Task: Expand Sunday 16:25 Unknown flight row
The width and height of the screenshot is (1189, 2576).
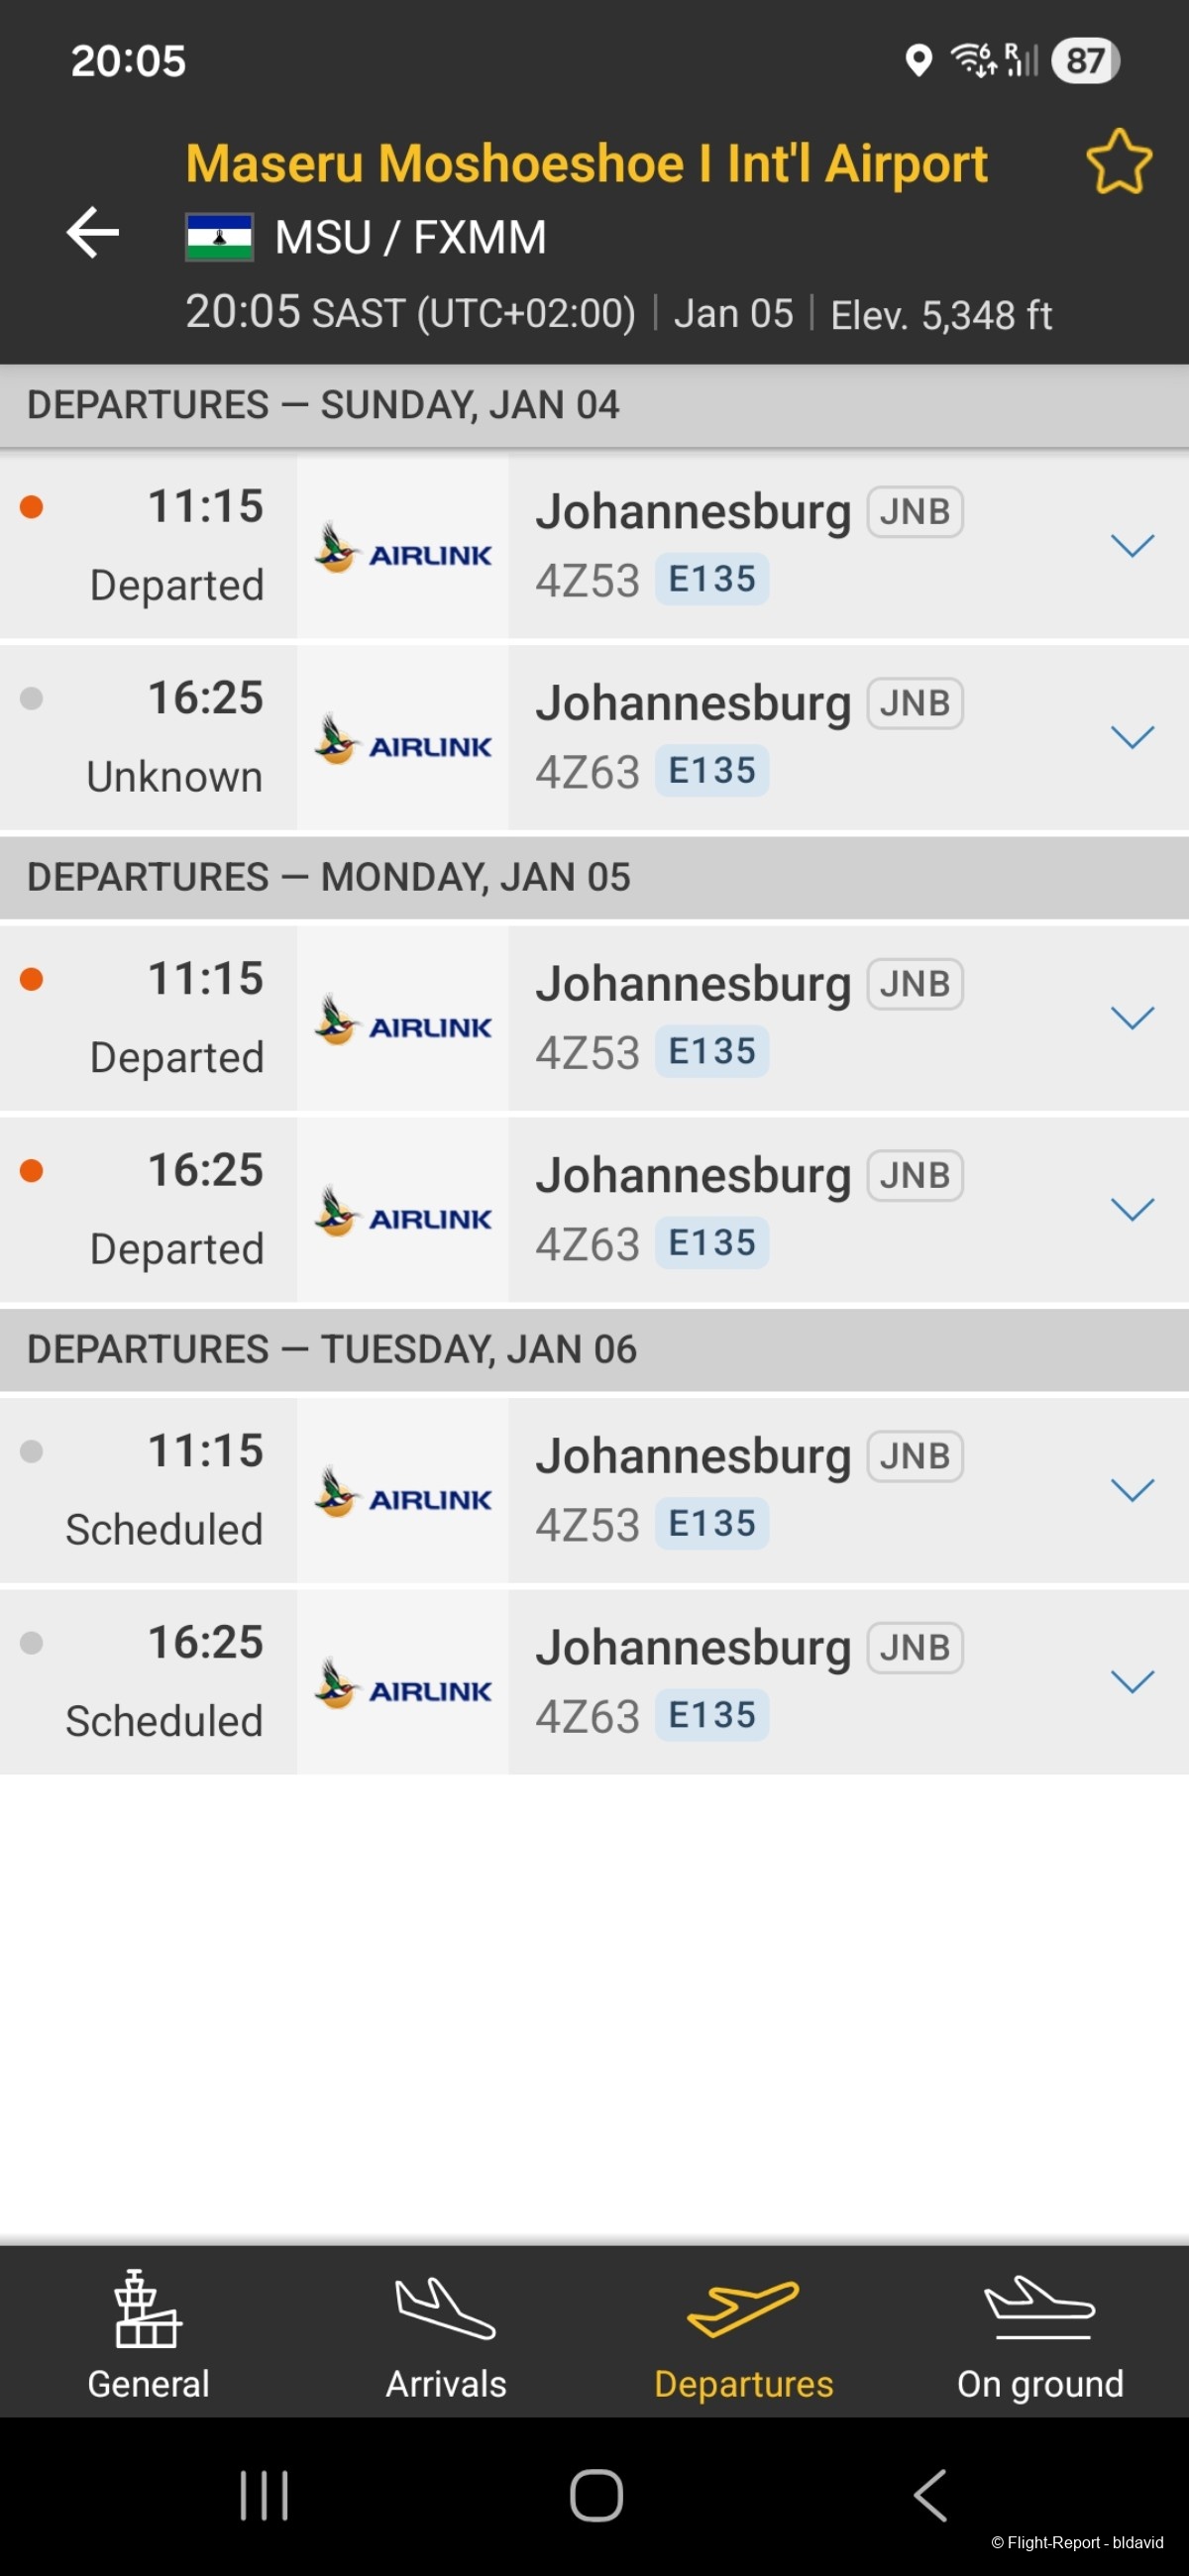Action: pos(1132,738)
